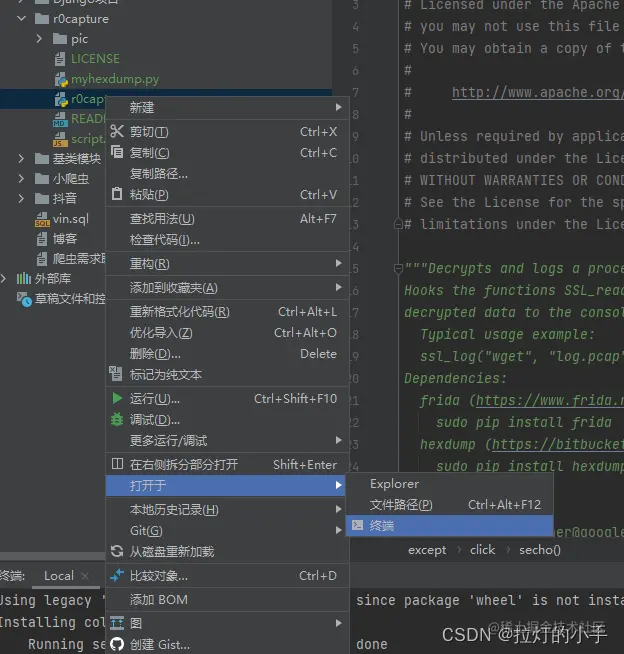Open the 本地历史记录(H) submenu
624x654 pixels.
click(227, 510)
